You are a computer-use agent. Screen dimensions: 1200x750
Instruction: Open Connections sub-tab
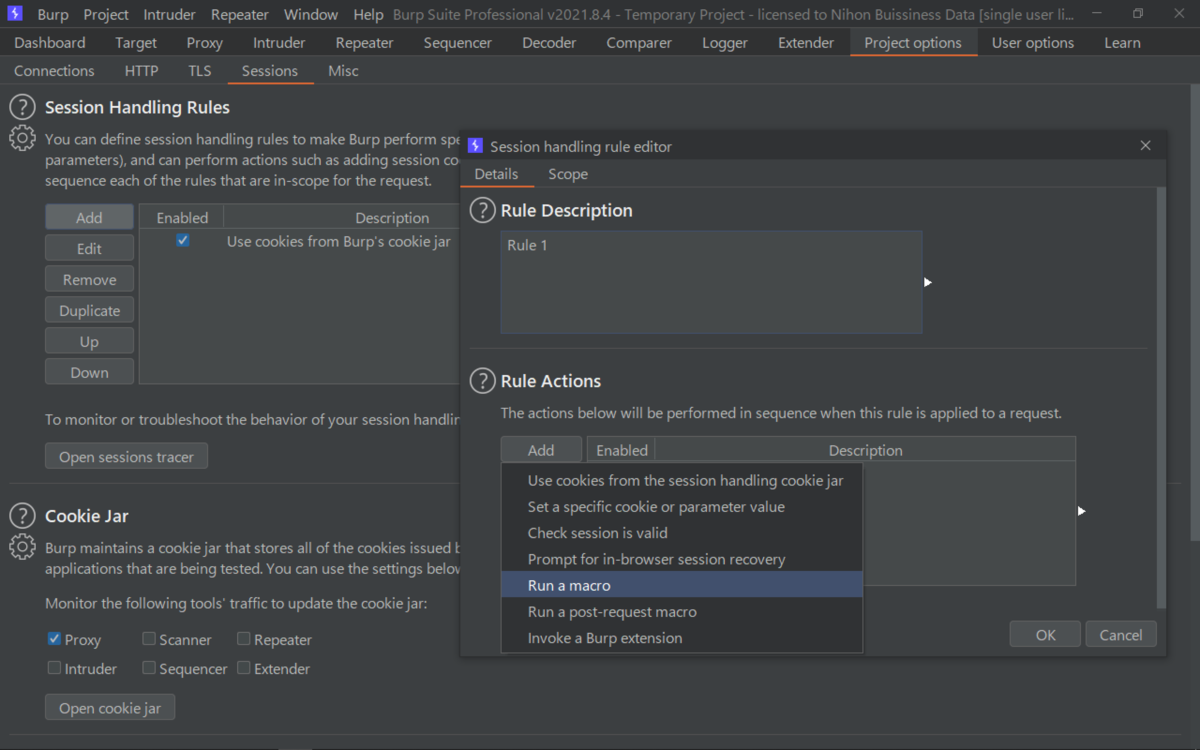(54, 71)
